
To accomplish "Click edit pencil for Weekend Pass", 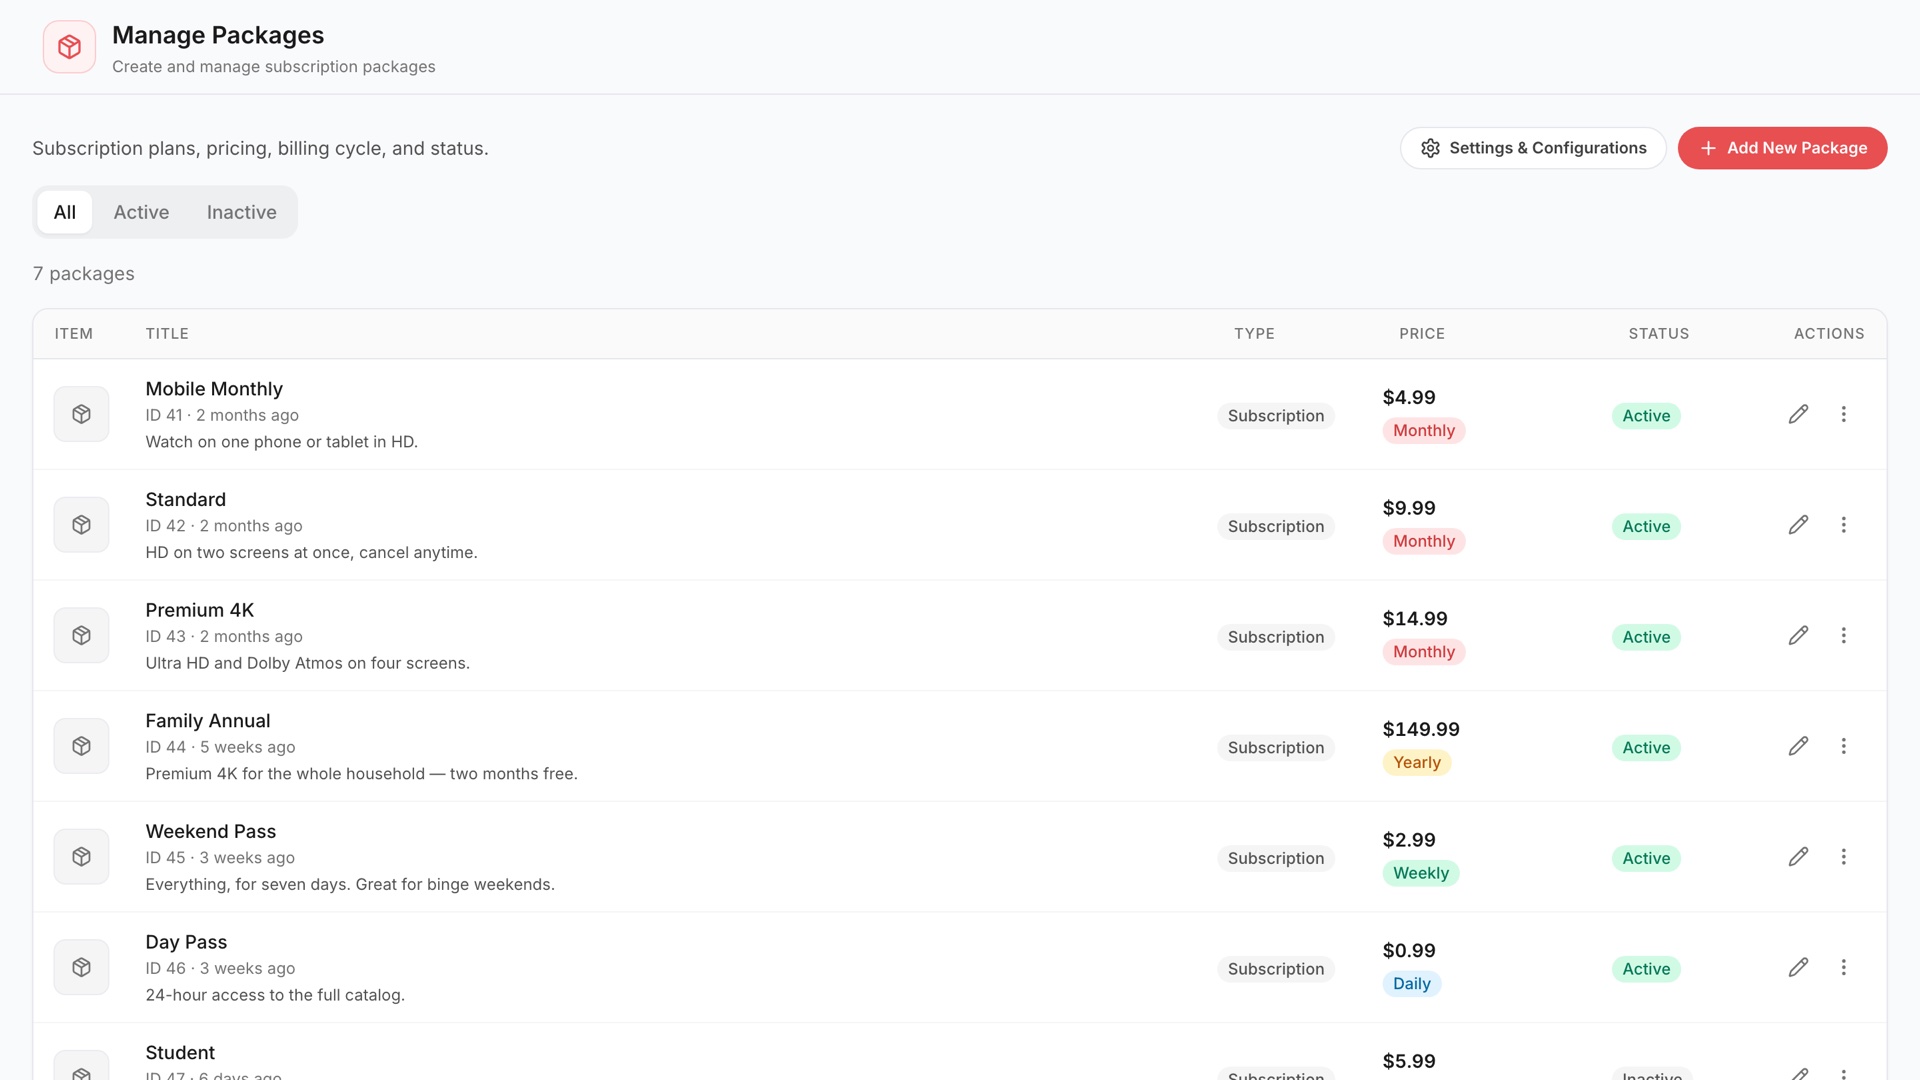I will pos(1798,857).
